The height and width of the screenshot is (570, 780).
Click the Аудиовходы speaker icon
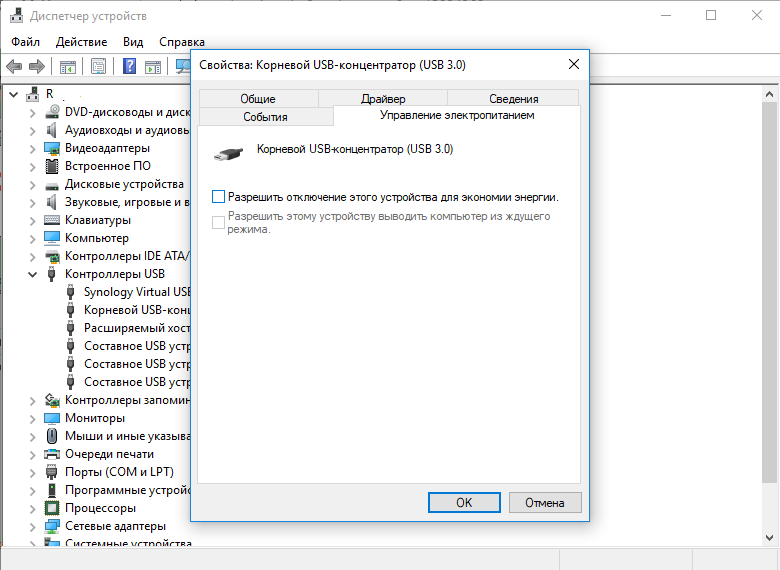pyautogui.click(x=51, y=130)
